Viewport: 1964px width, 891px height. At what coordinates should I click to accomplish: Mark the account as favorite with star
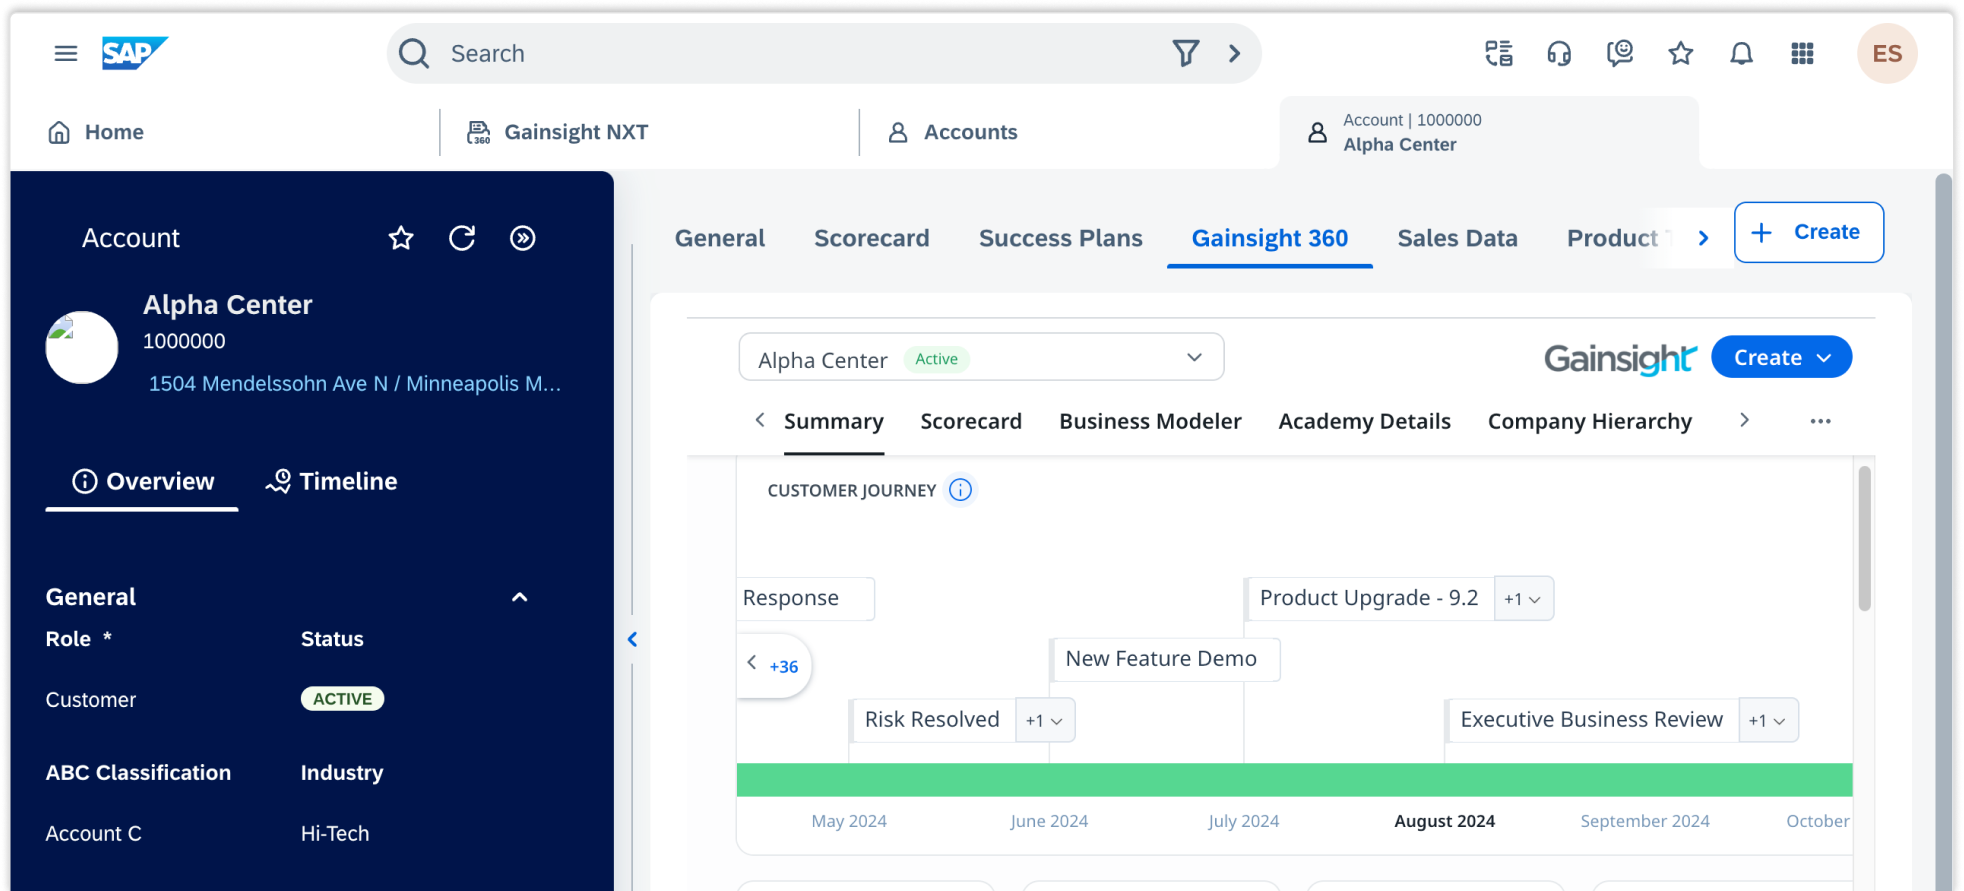401,238
